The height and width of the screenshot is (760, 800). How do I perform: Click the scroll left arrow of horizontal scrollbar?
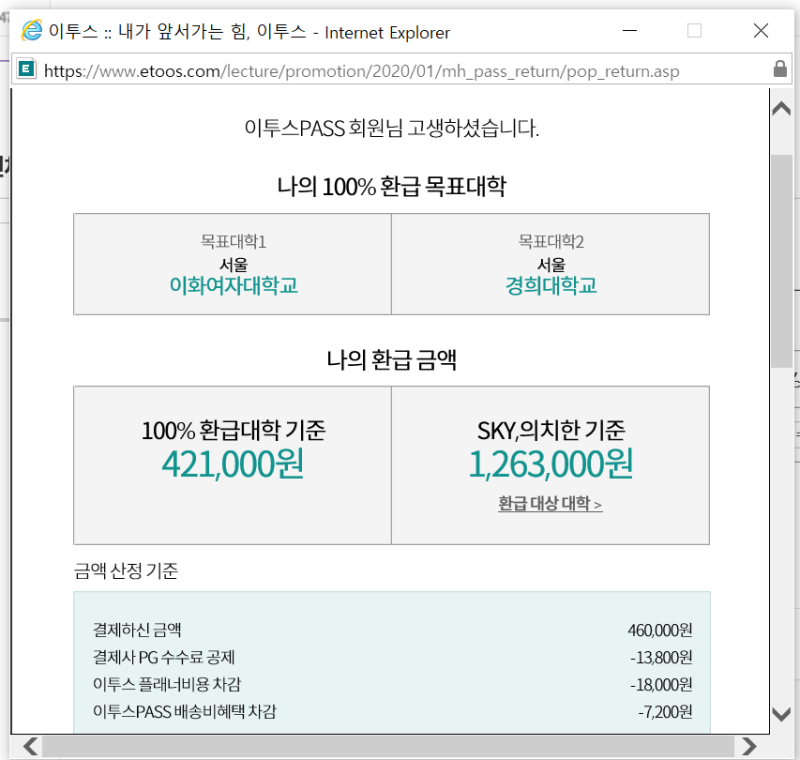click(x=31, y=746)
